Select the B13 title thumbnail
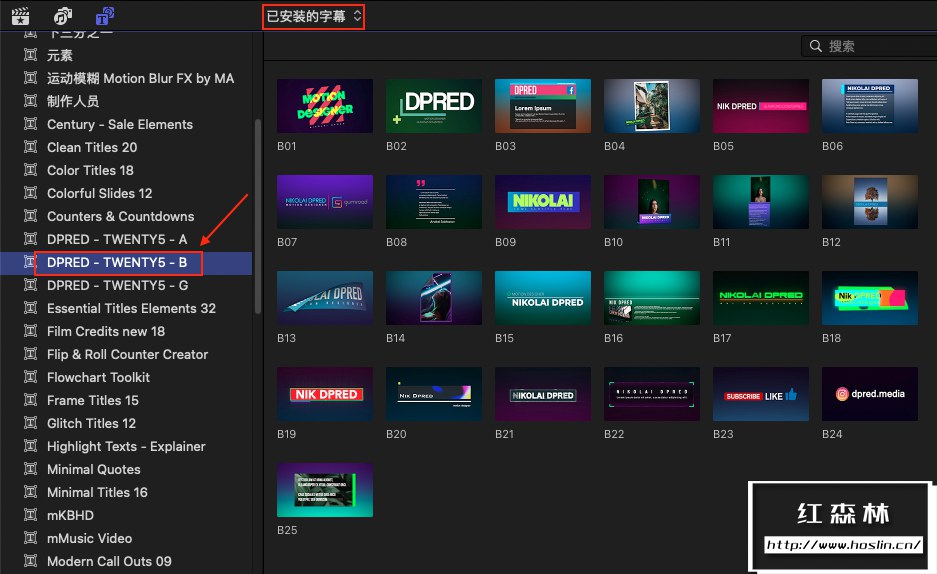The image size is (937, 574). click(324, 298)
